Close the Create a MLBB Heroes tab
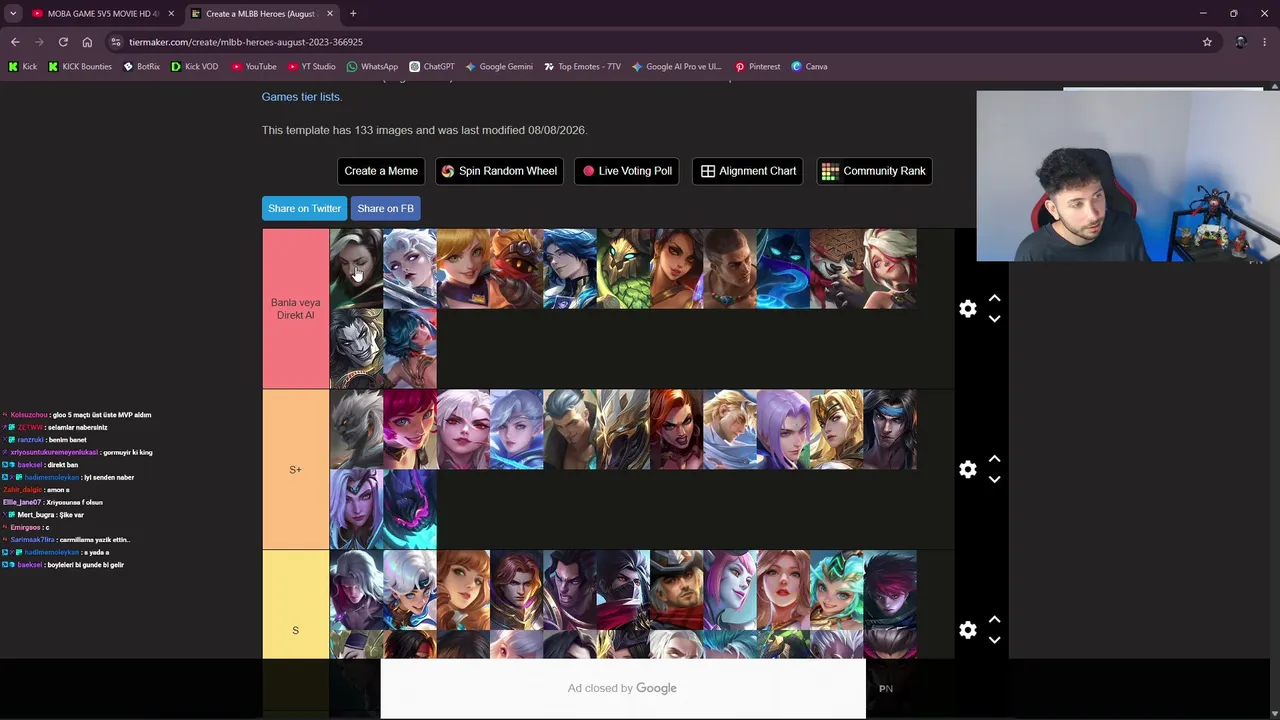 [329, 13]
